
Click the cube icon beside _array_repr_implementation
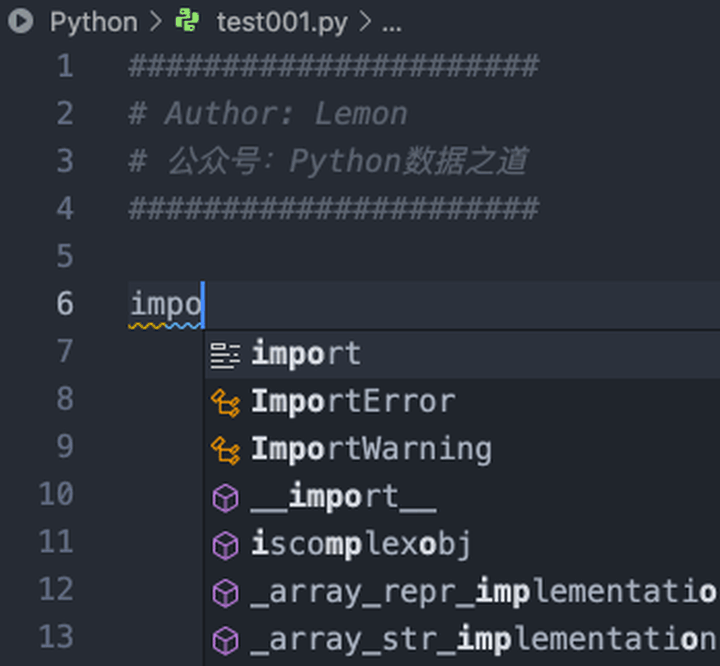pyautogui.click(x=226, y=592)
